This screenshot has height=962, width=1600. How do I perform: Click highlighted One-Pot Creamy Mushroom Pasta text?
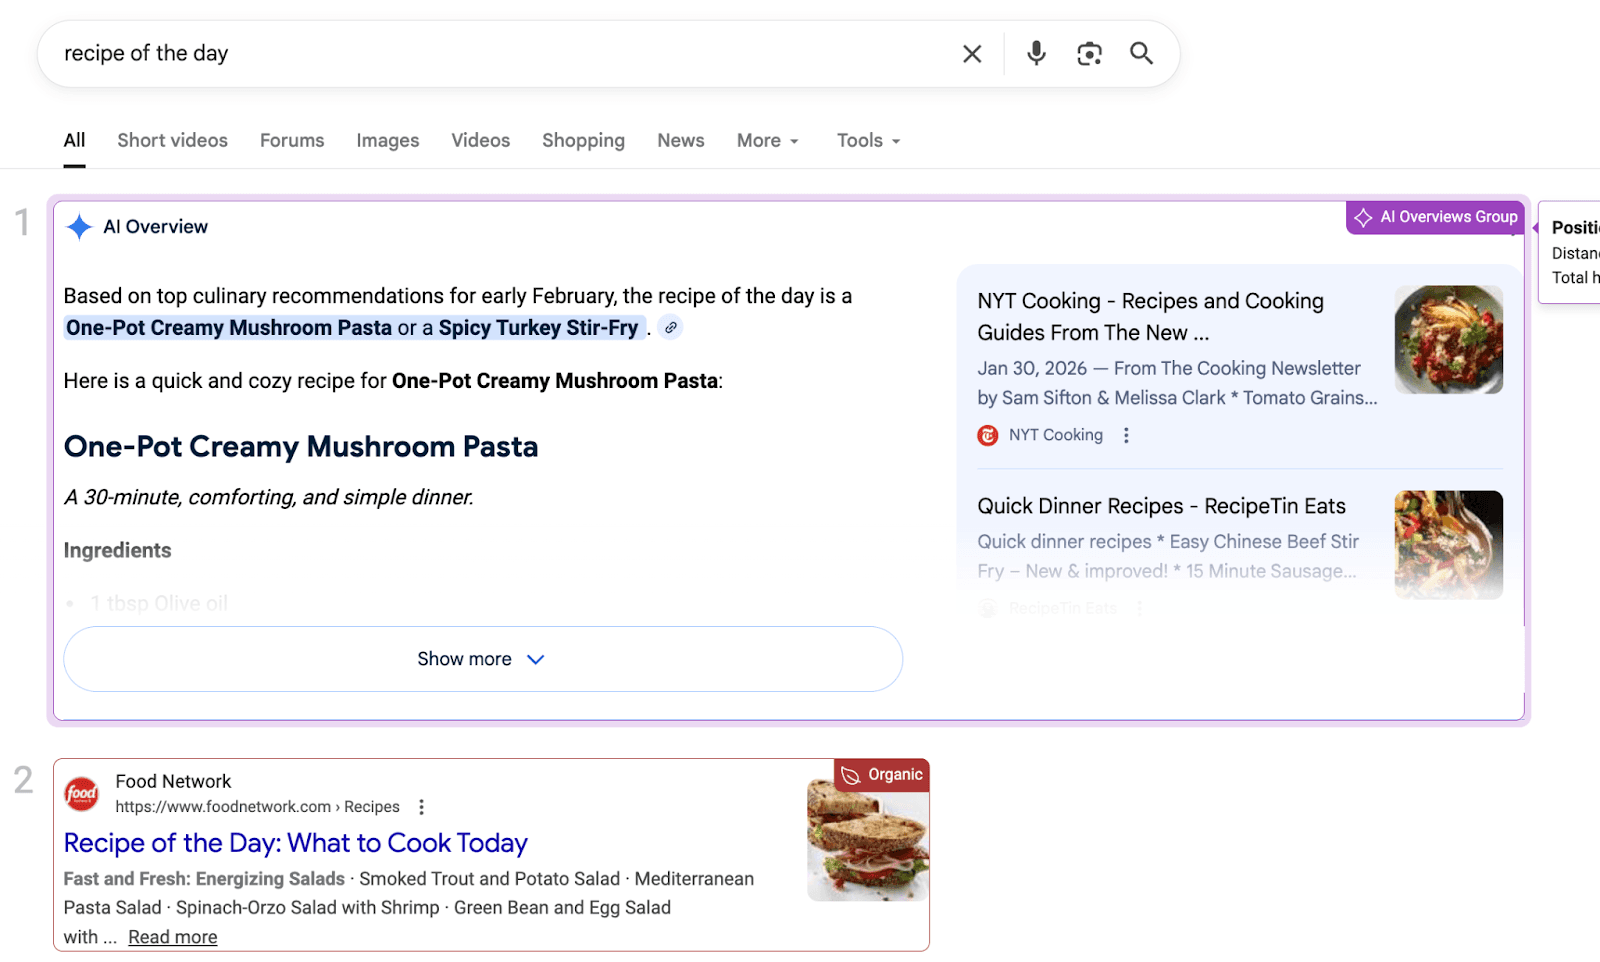click(x=229, y=328)
